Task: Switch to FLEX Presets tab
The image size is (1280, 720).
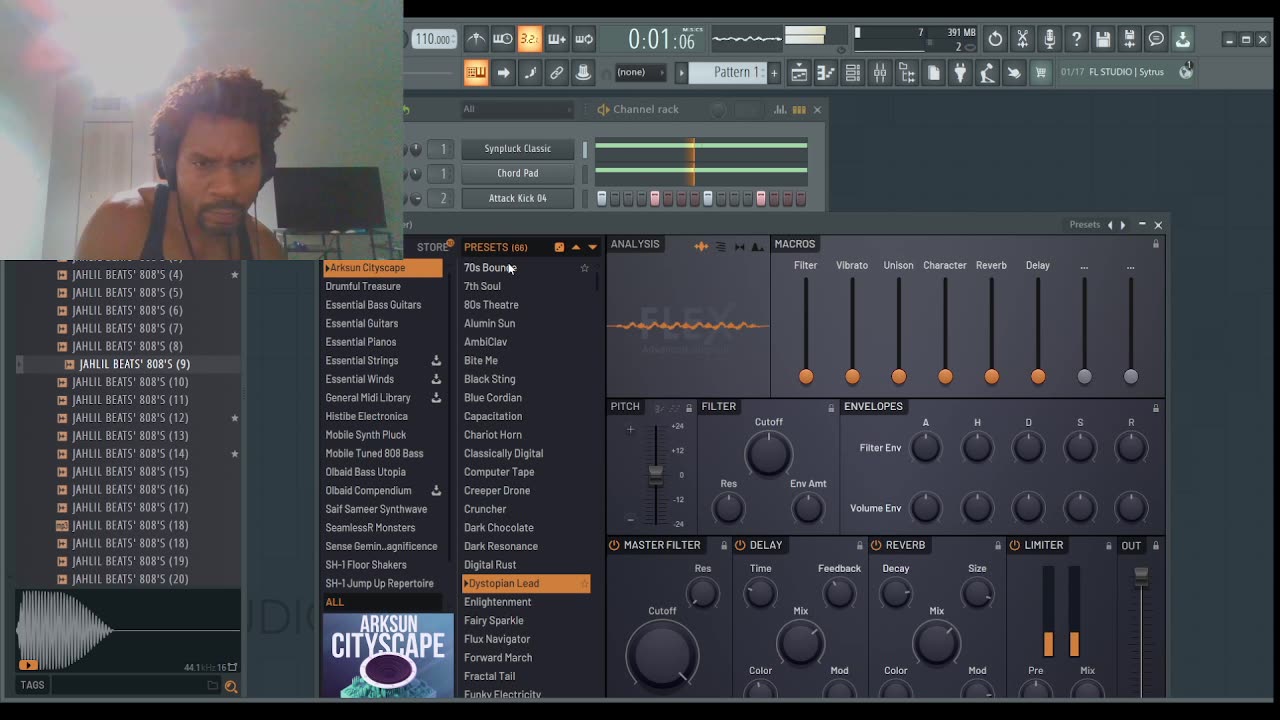Action: (x=495, y=247)
